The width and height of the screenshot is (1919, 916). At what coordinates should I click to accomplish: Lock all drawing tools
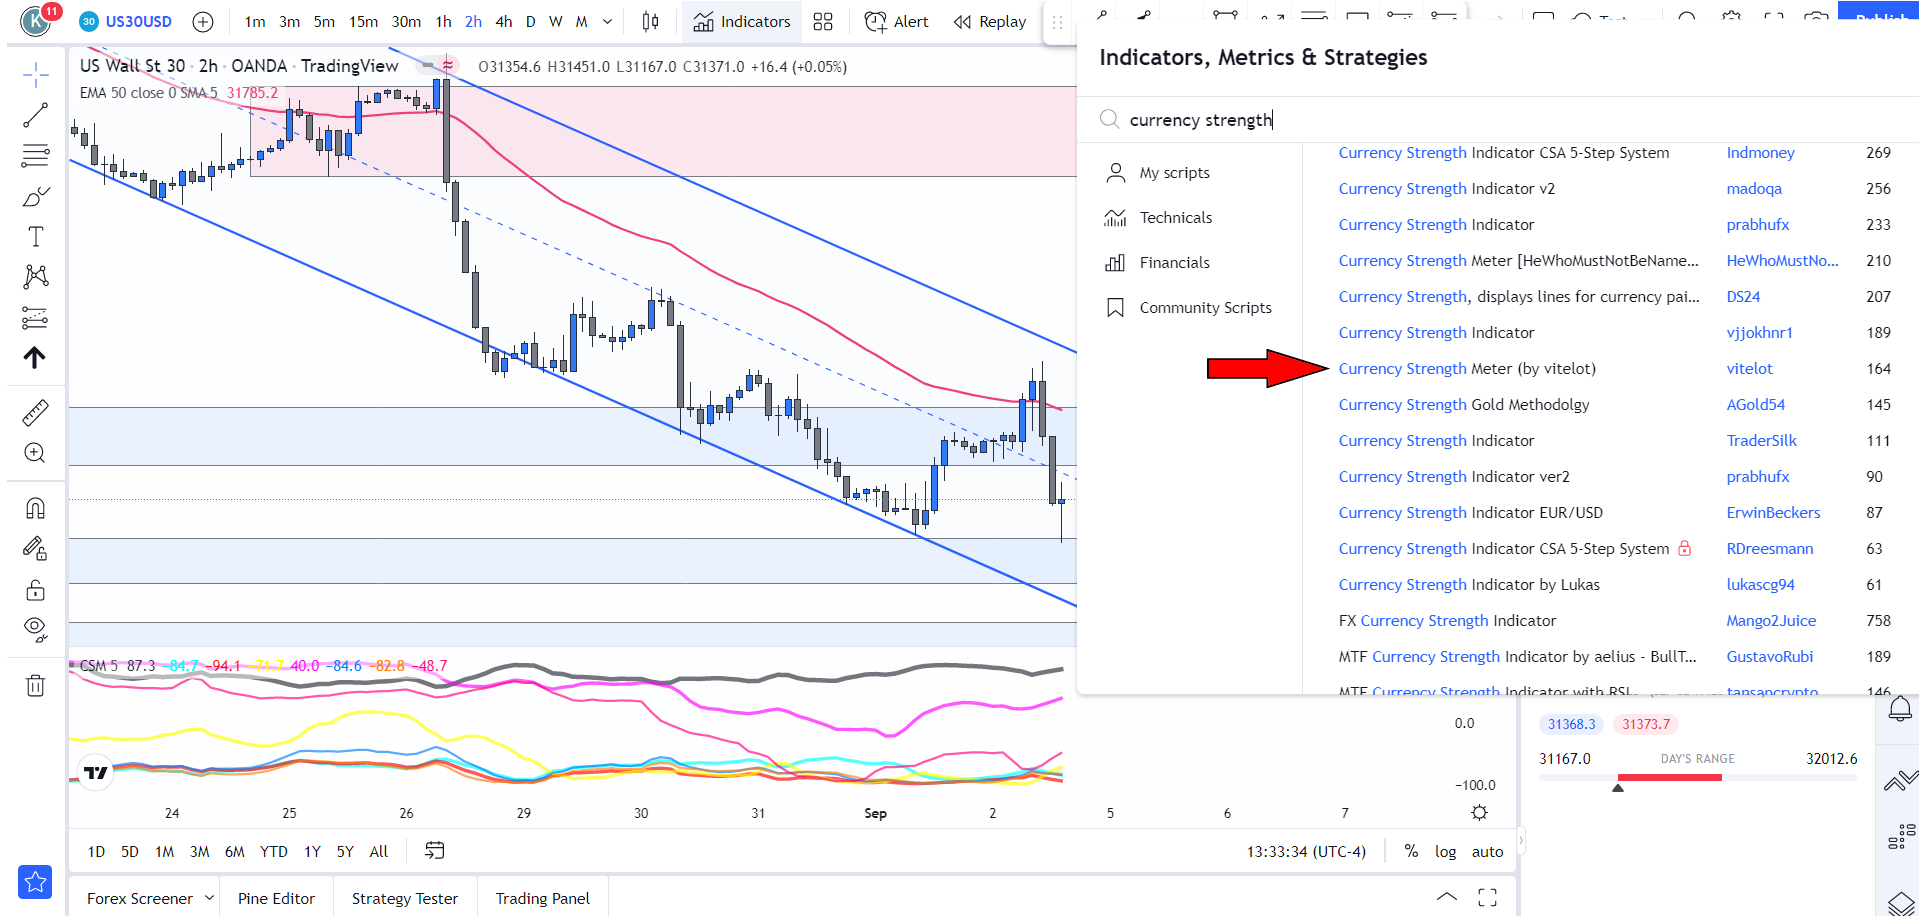tap(35, 589)
